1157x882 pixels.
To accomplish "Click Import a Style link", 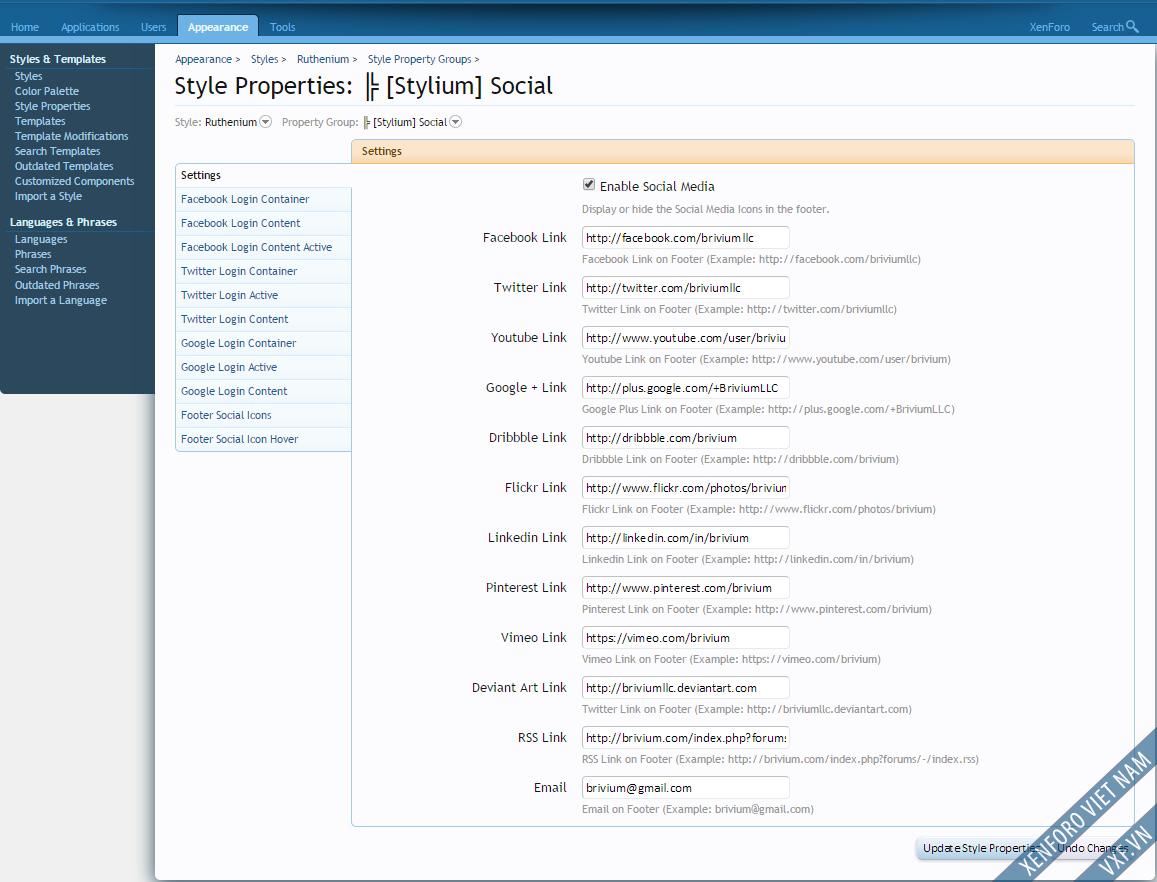I will 48,196.
